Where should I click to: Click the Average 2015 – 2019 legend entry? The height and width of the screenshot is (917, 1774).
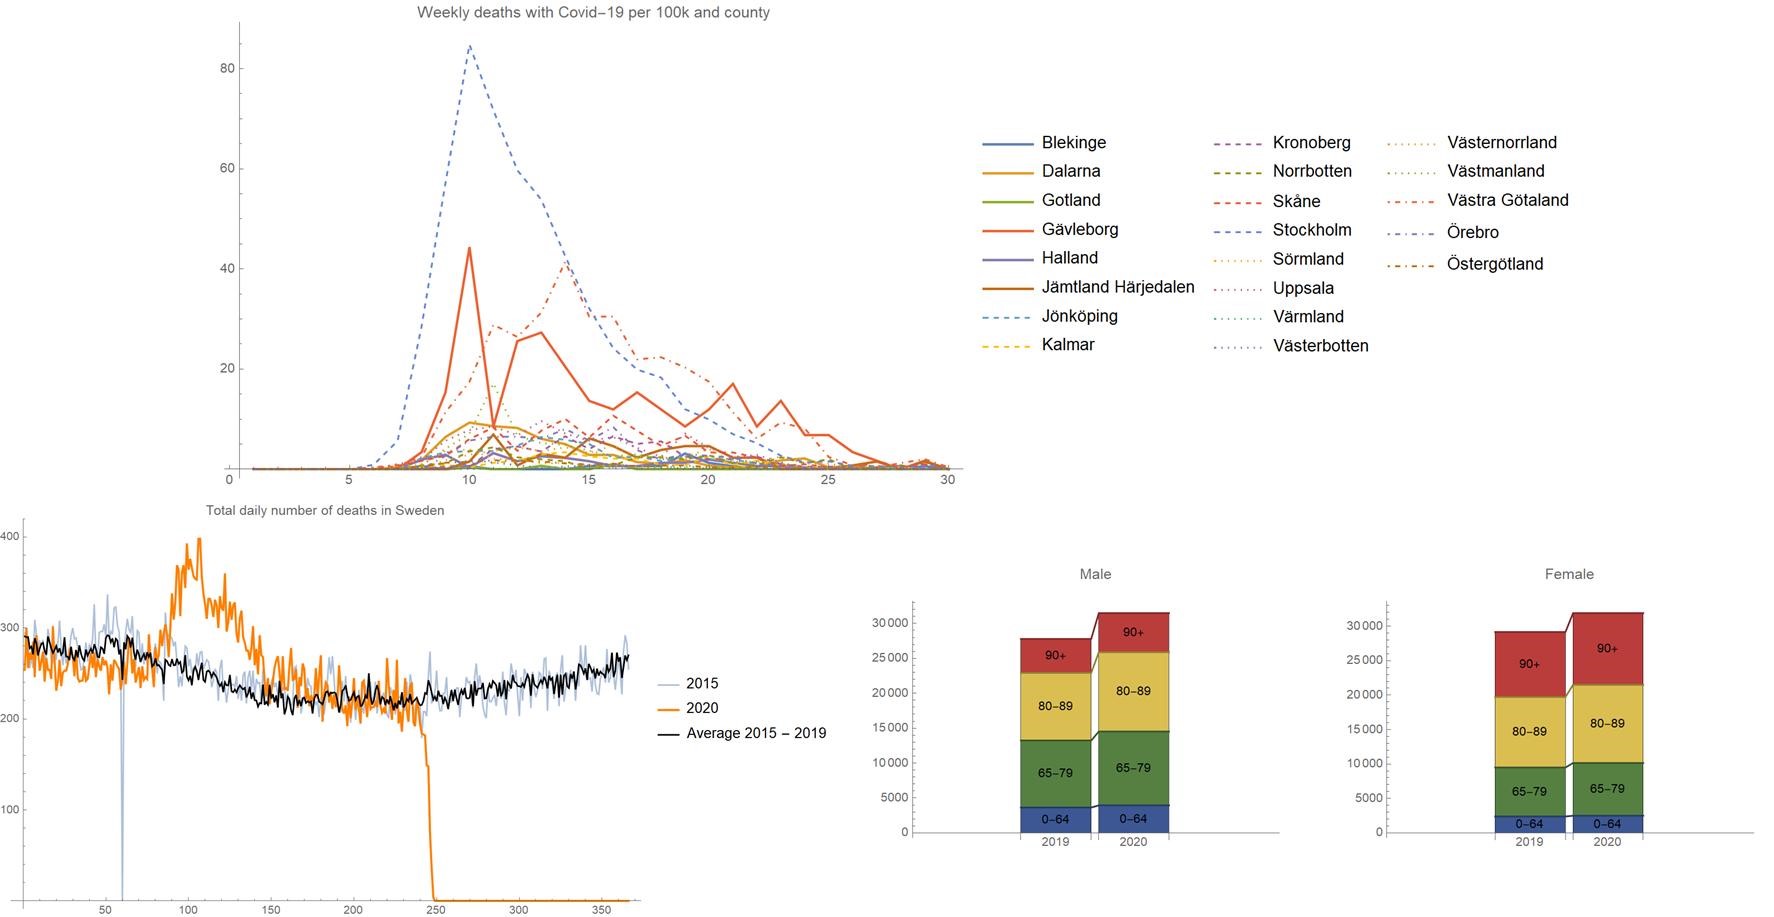coord(756,733)
